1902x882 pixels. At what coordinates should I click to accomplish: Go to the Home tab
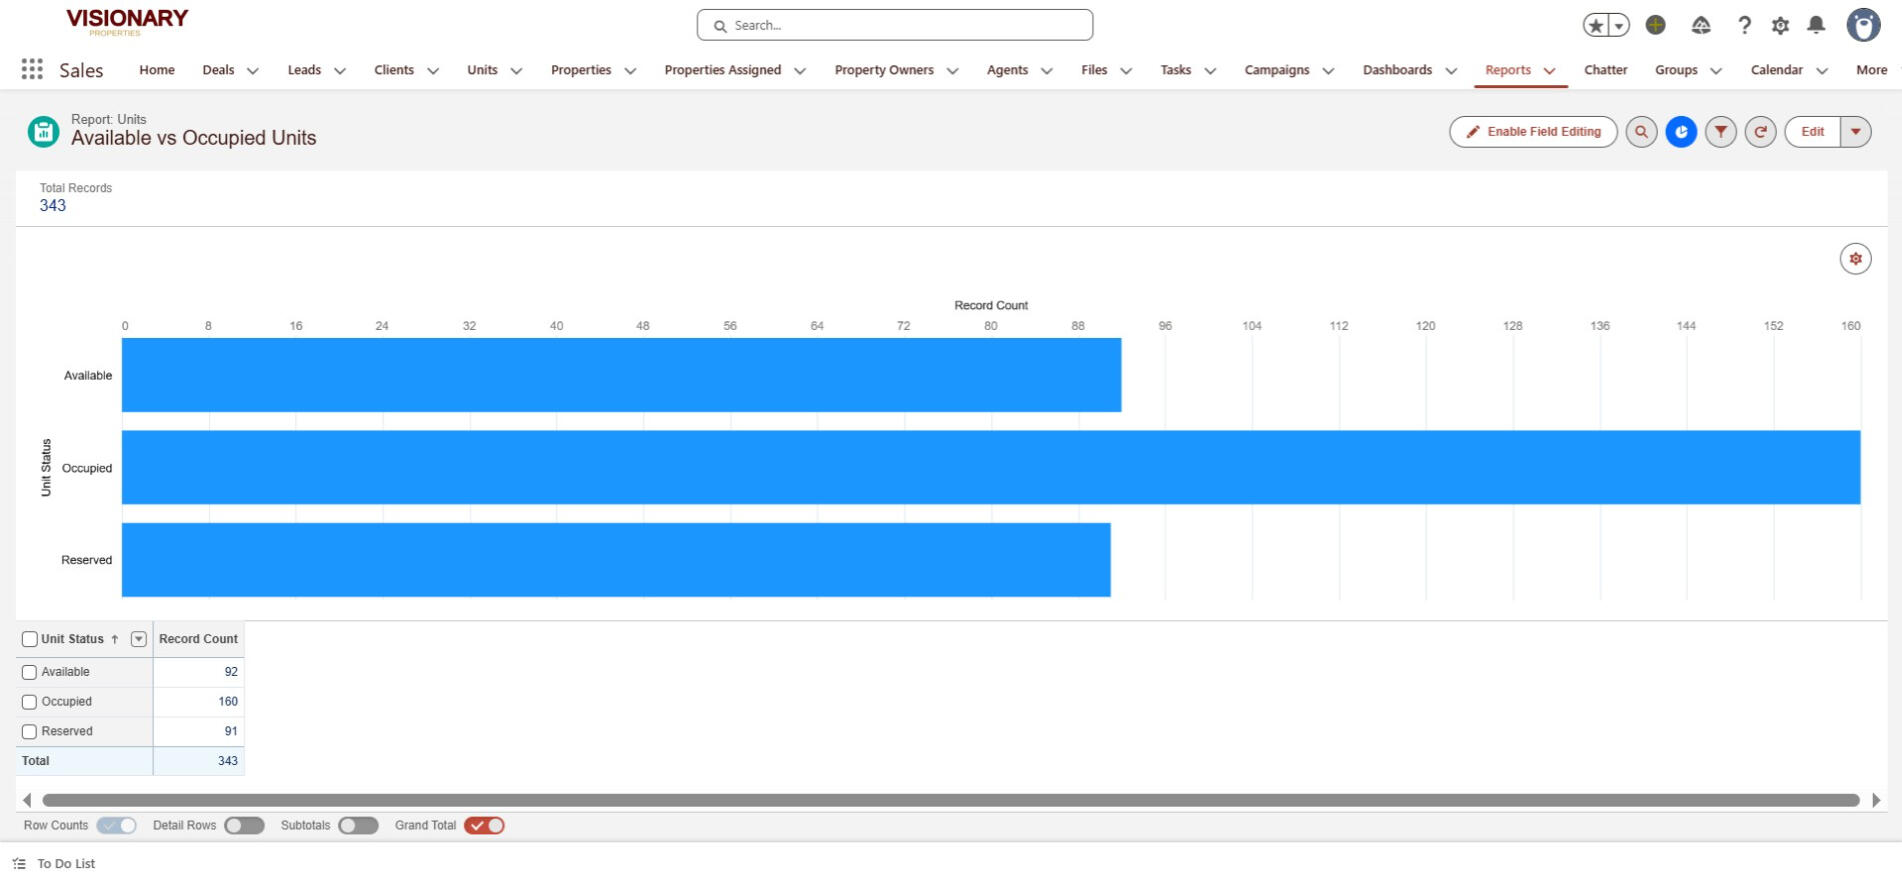tap(157, 70)
